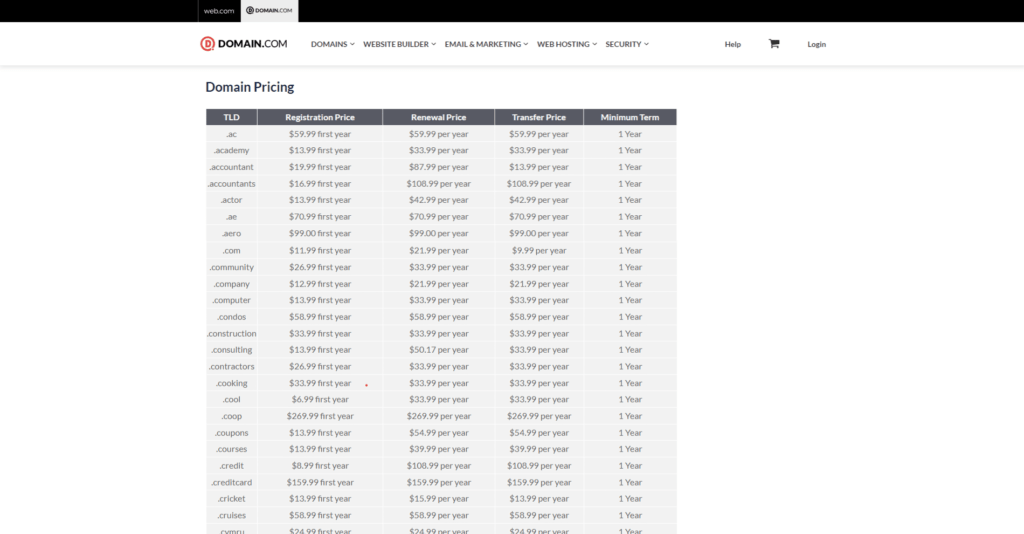Select the .coop TLD cell
Screen dimensions: 1024x534
click(x=232, y=416)
